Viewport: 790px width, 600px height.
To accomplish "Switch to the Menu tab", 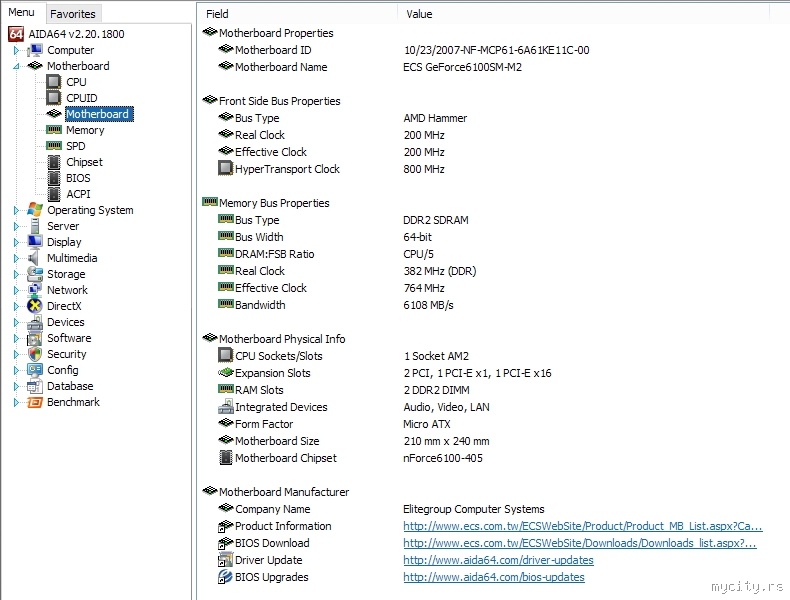I will [22, 13].
